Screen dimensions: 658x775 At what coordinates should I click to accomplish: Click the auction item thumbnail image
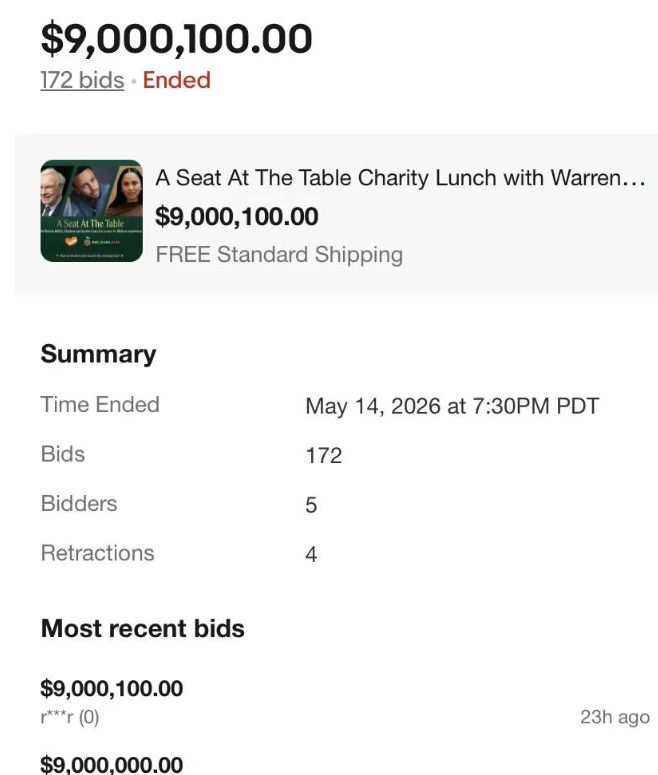tap(91, 211)
